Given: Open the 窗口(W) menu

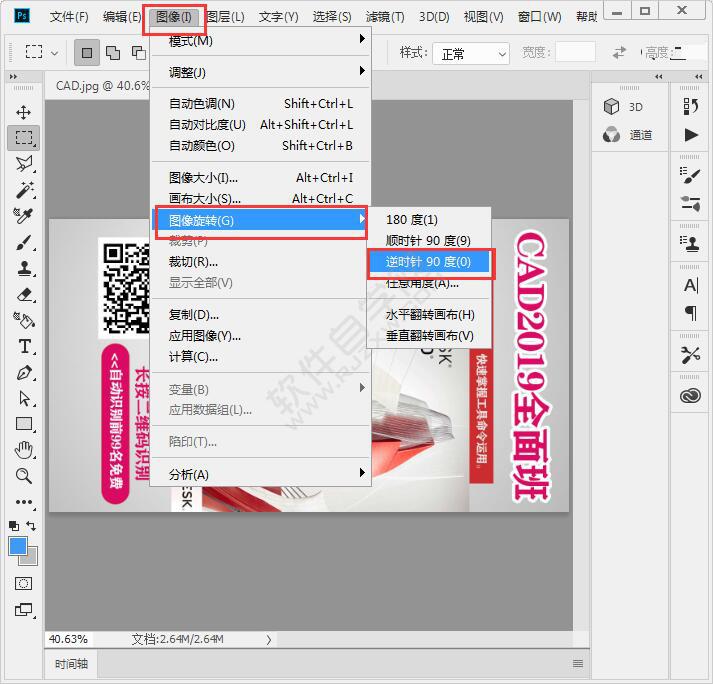Looking at the screenshot, I should (x=539, y=17).
